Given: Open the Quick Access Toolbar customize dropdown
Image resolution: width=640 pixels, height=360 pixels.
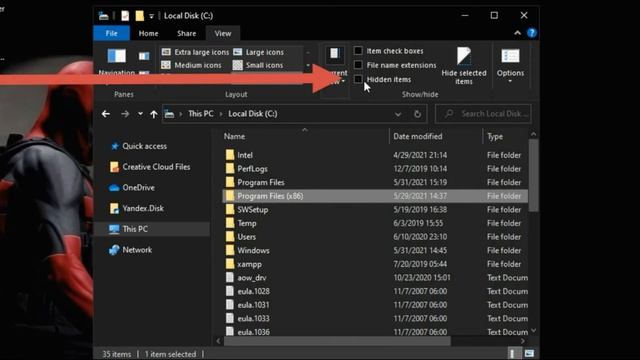Looking at the screenshot, I should pos(151,16).
